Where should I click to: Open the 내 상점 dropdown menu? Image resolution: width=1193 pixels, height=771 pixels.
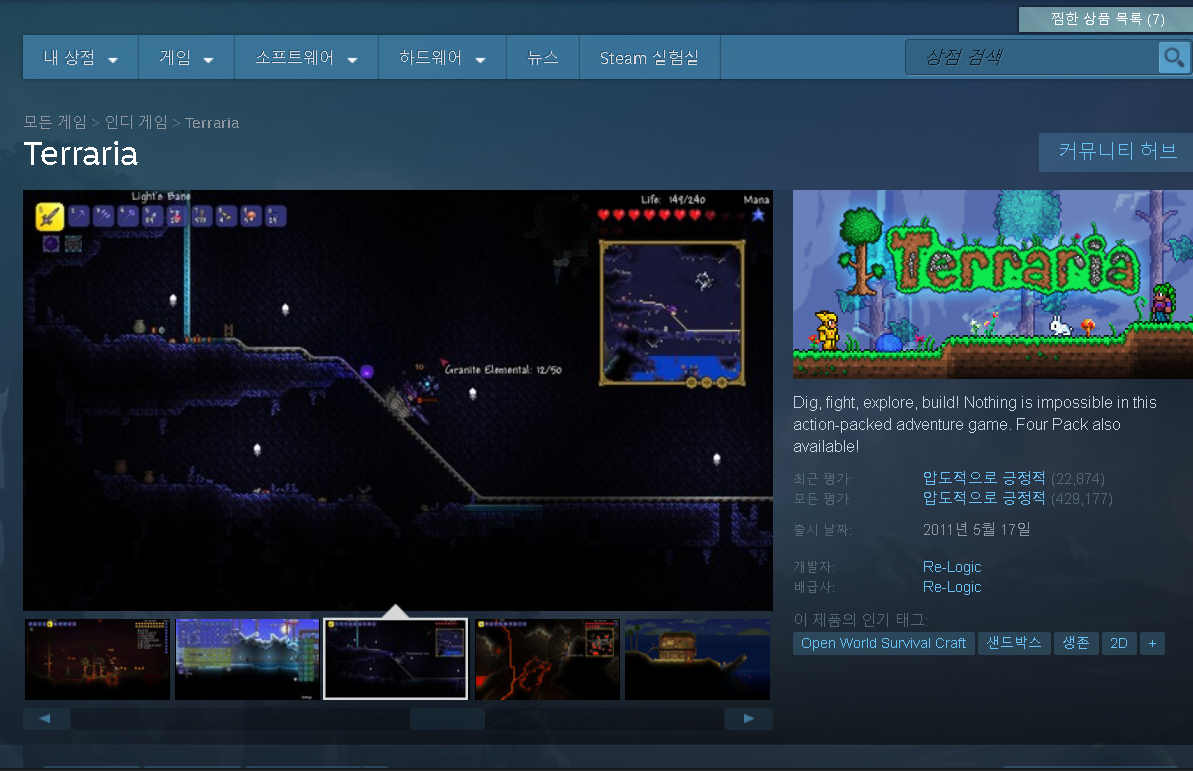[x=81, y=57]
